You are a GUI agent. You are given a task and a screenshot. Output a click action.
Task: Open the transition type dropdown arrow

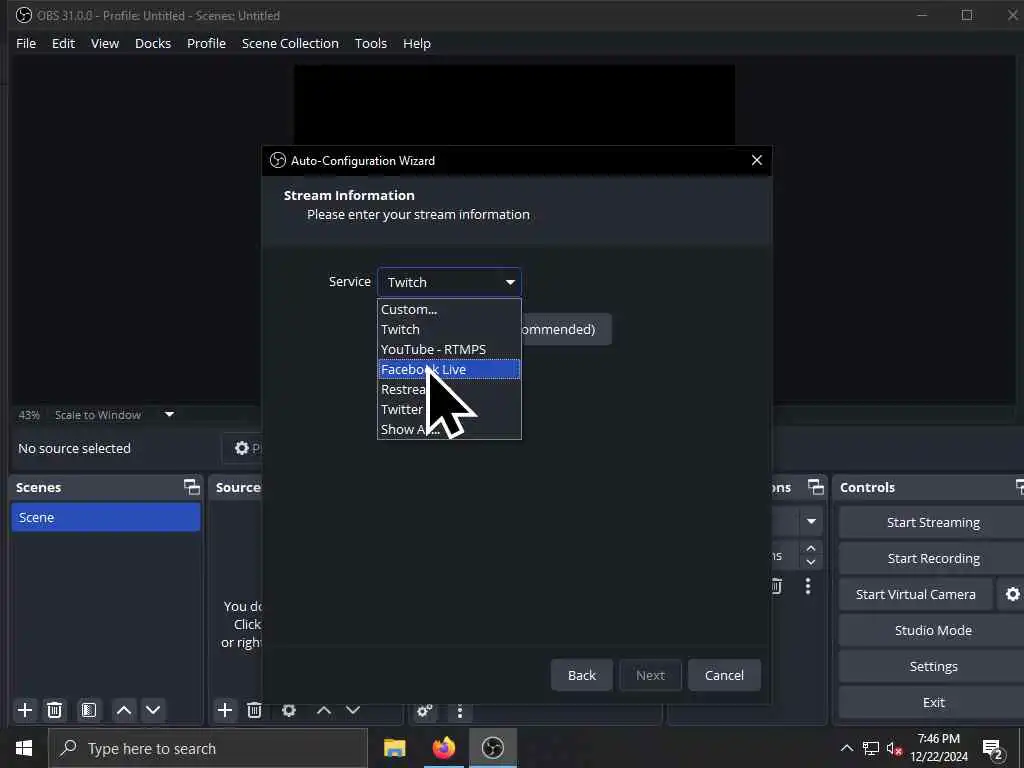[811, 521]
